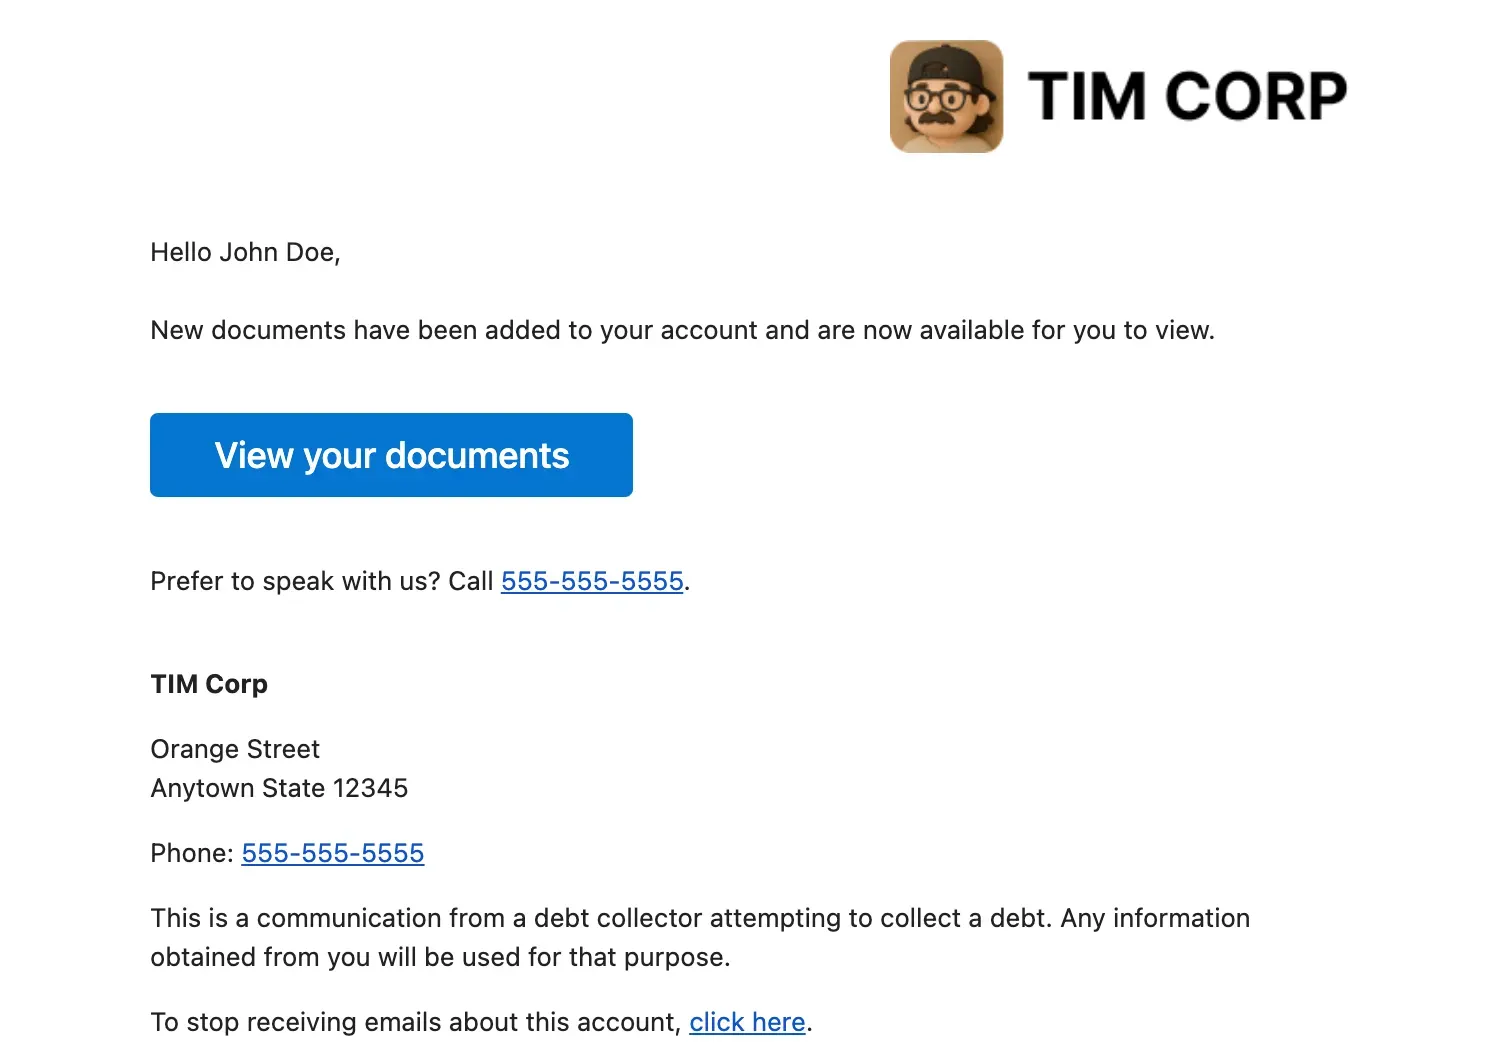This screenshot has width=1508, height=1064.
Task: Unsubscribe using the 'click here' link
Action: tap(747, 1022)
